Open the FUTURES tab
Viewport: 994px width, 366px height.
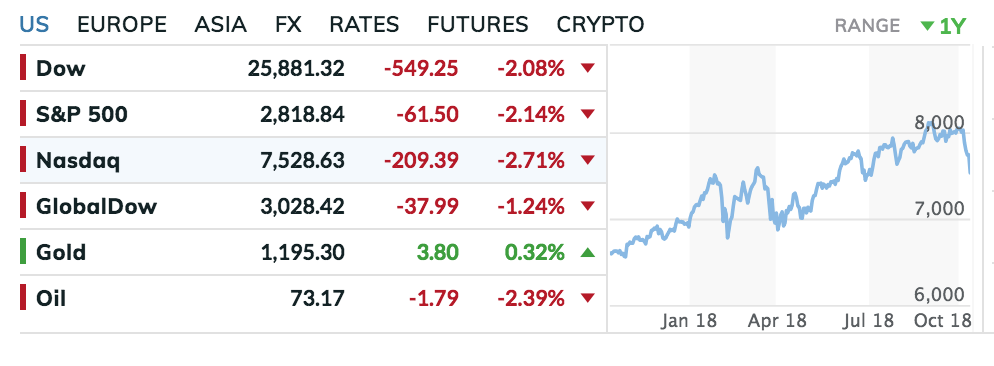pyautogui.click(x=477, y=25)
